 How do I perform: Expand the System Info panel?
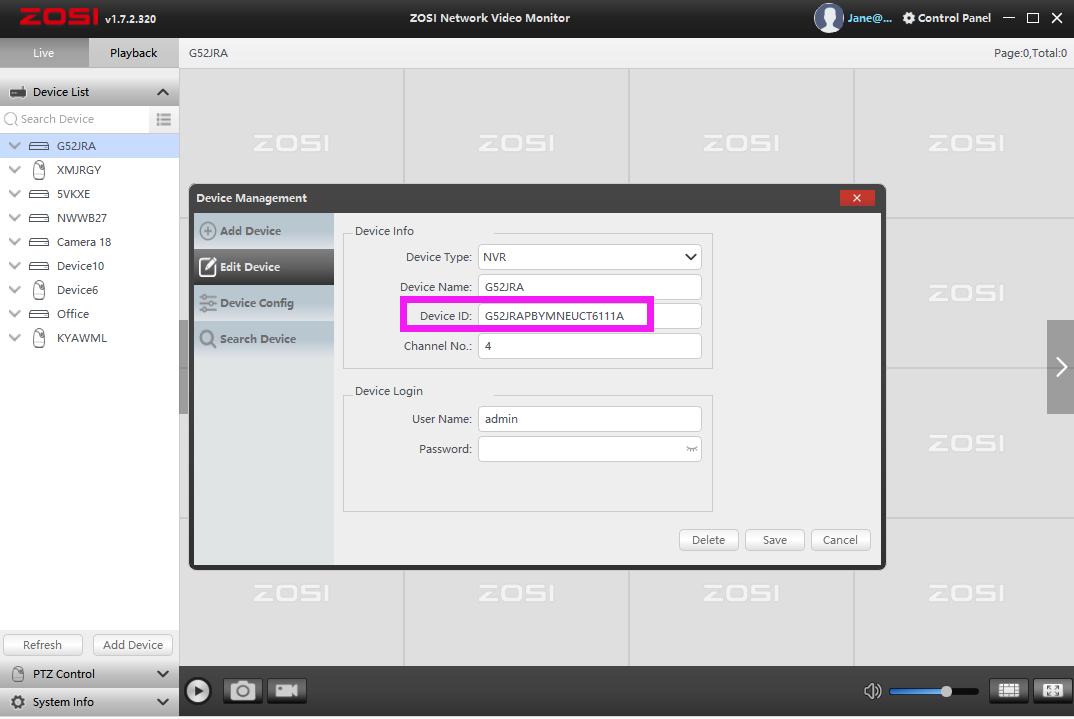click(x=163, y=702)
